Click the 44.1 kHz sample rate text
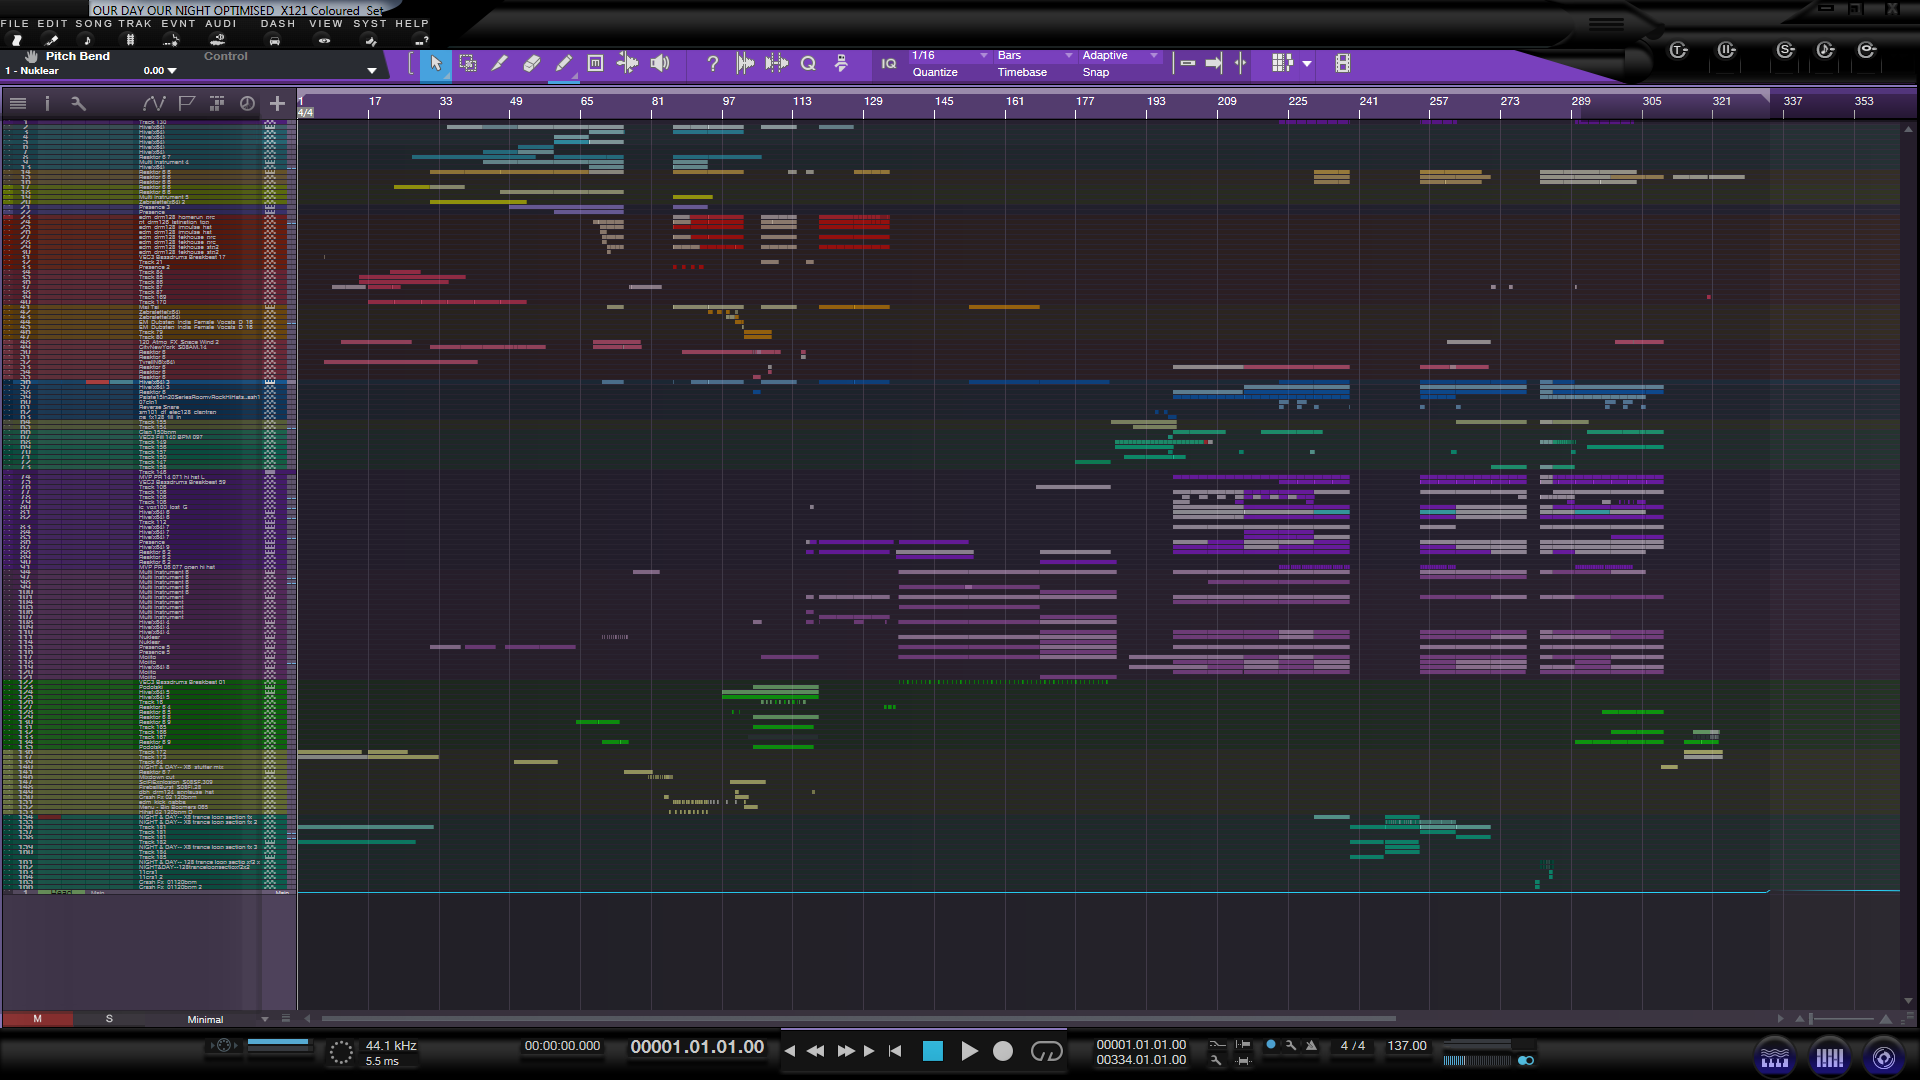Screen dimensions: 1920x1080 click(391, 1045)
